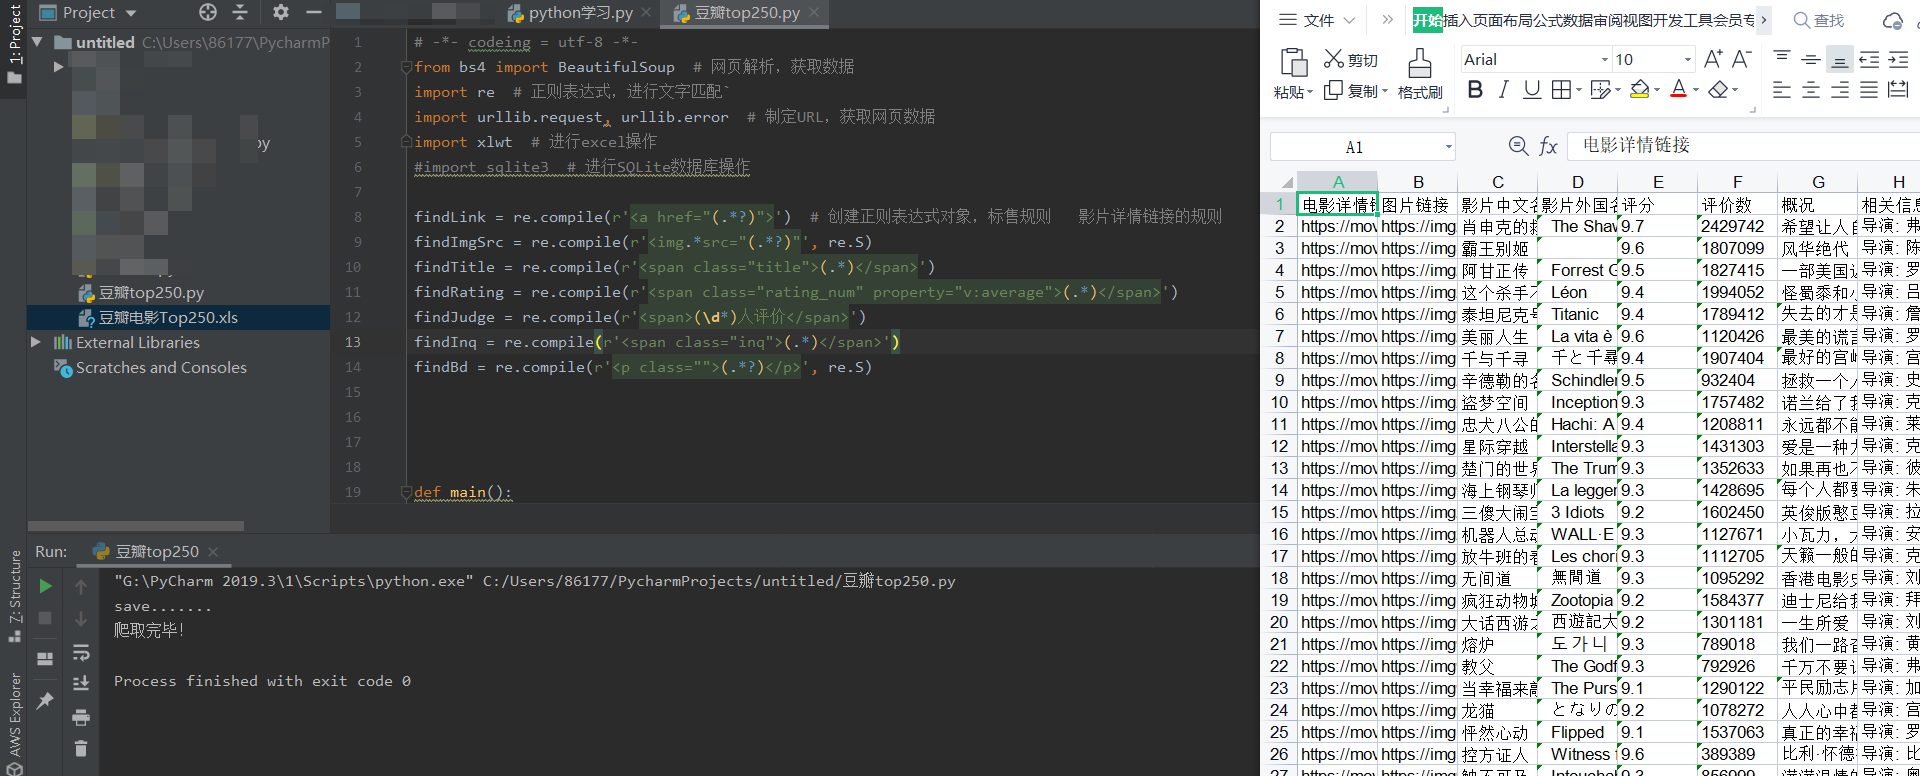This screenshot has width=1920, height=776.
Task: Open the 文件 menu in spreadsheet
Action: click(1318, 20)
